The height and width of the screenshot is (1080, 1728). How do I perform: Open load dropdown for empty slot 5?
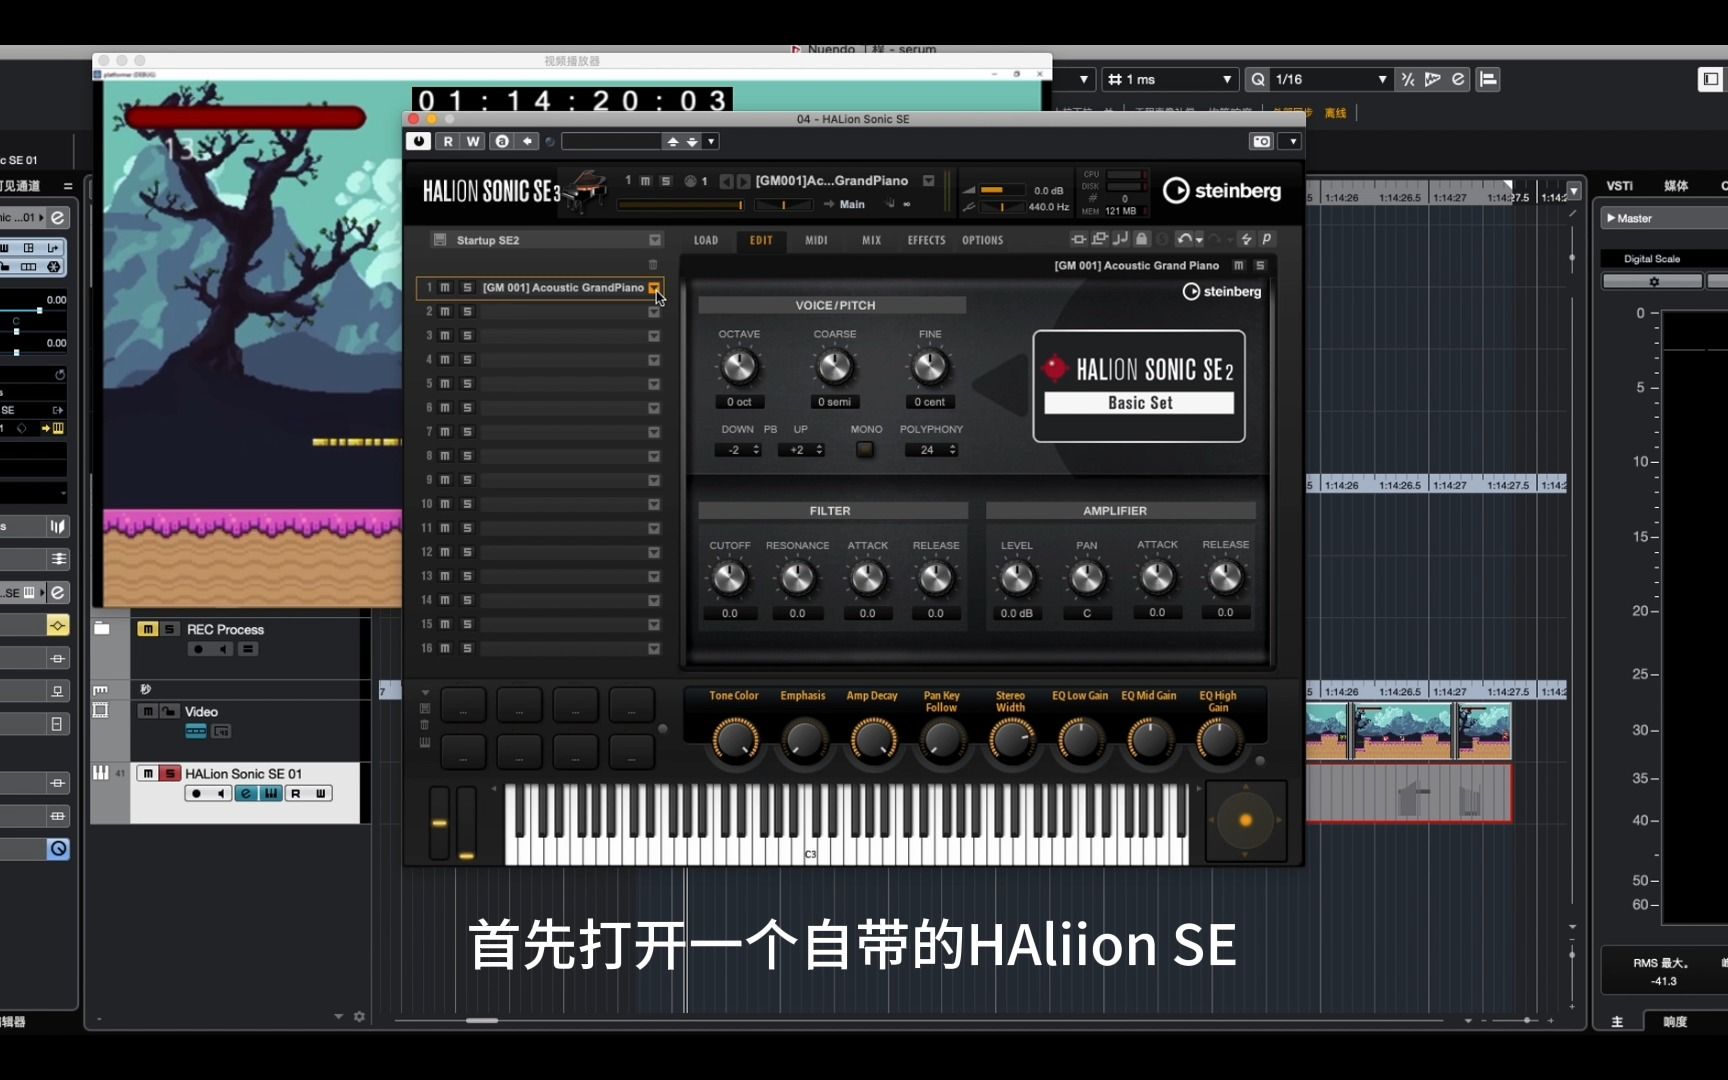(x=653, y=384)
